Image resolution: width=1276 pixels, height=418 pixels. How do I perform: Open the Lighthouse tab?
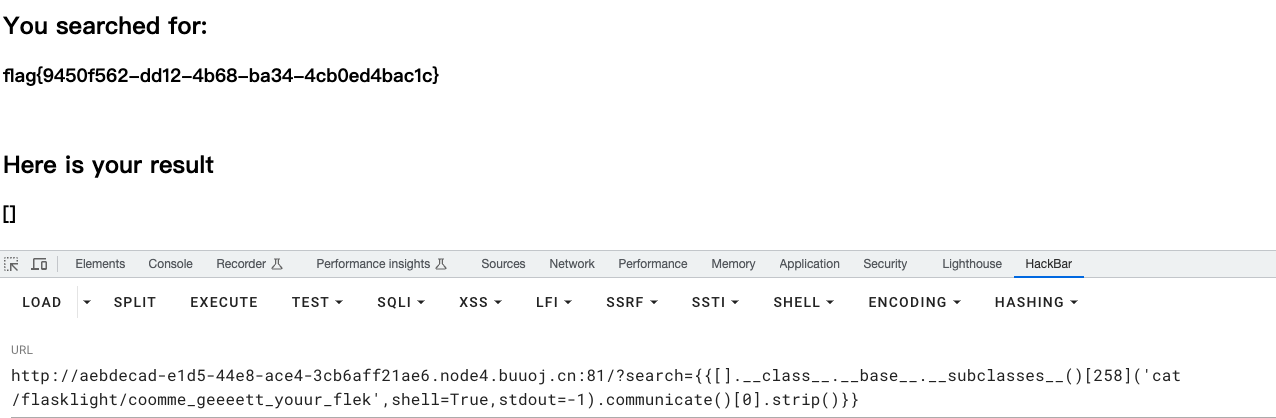point(971,264)
